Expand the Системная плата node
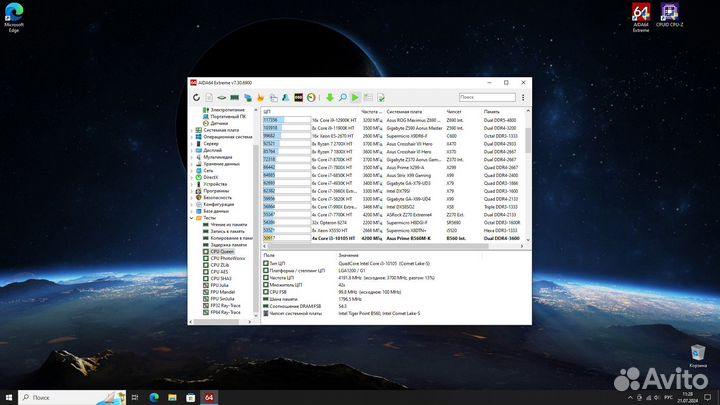This screenshot has height=405, width=720. [x=191, y=130]
